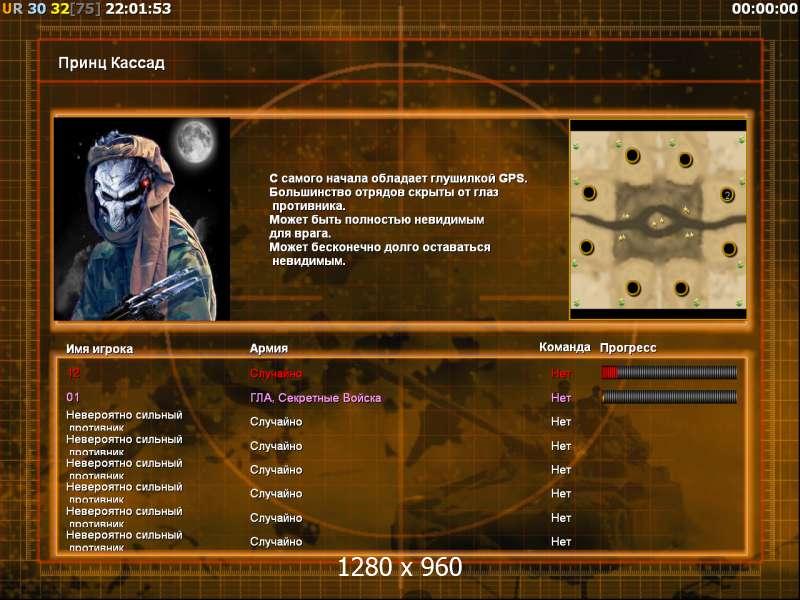Click the title 'Принц Кассад'

[111, 63]
